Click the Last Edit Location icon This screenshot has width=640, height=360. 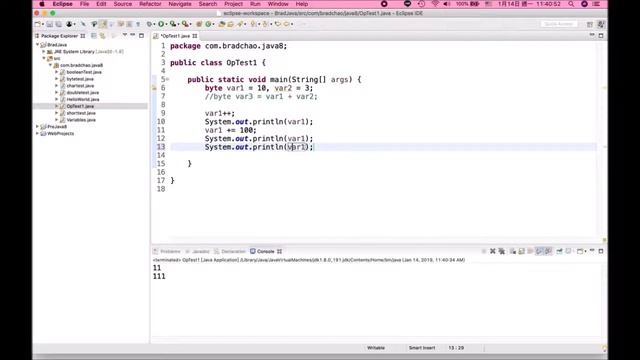point(278,24)
